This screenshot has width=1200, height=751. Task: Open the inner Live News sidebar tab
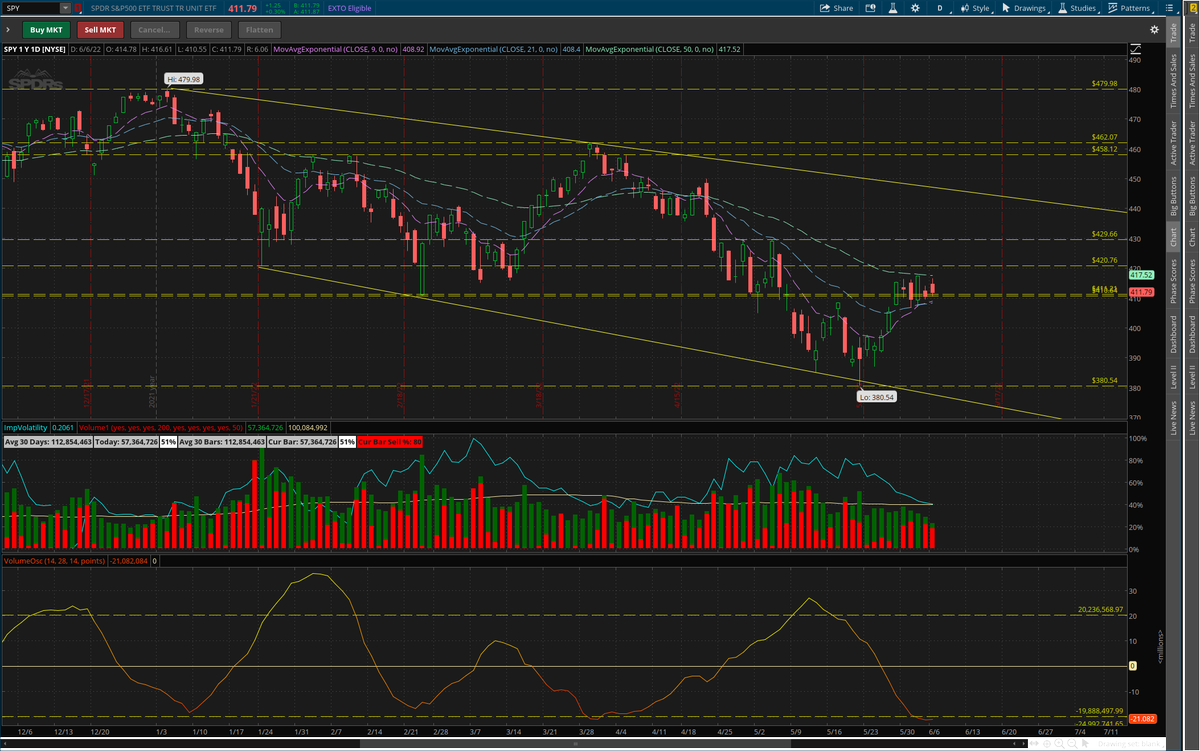coord(1175,417)
